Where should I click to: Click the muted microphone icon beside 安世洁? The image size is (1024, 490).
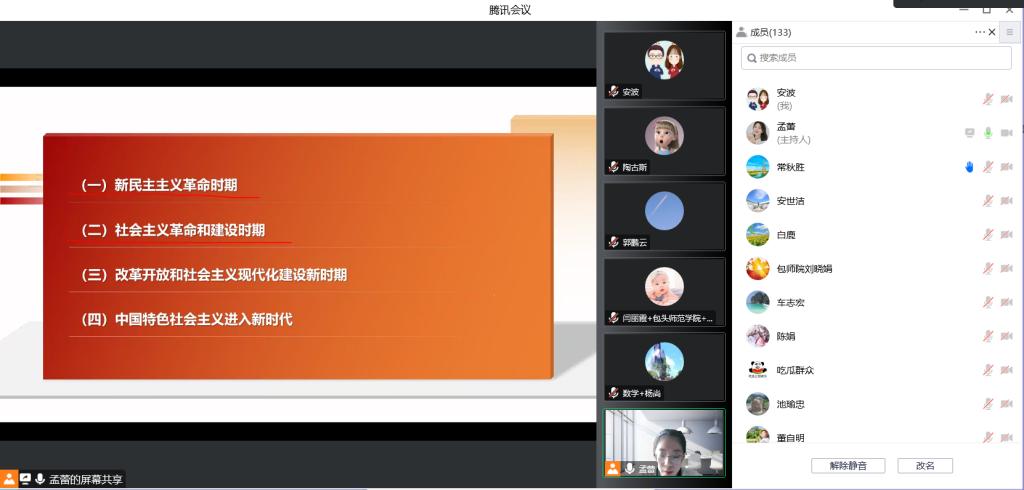[988, 201]
